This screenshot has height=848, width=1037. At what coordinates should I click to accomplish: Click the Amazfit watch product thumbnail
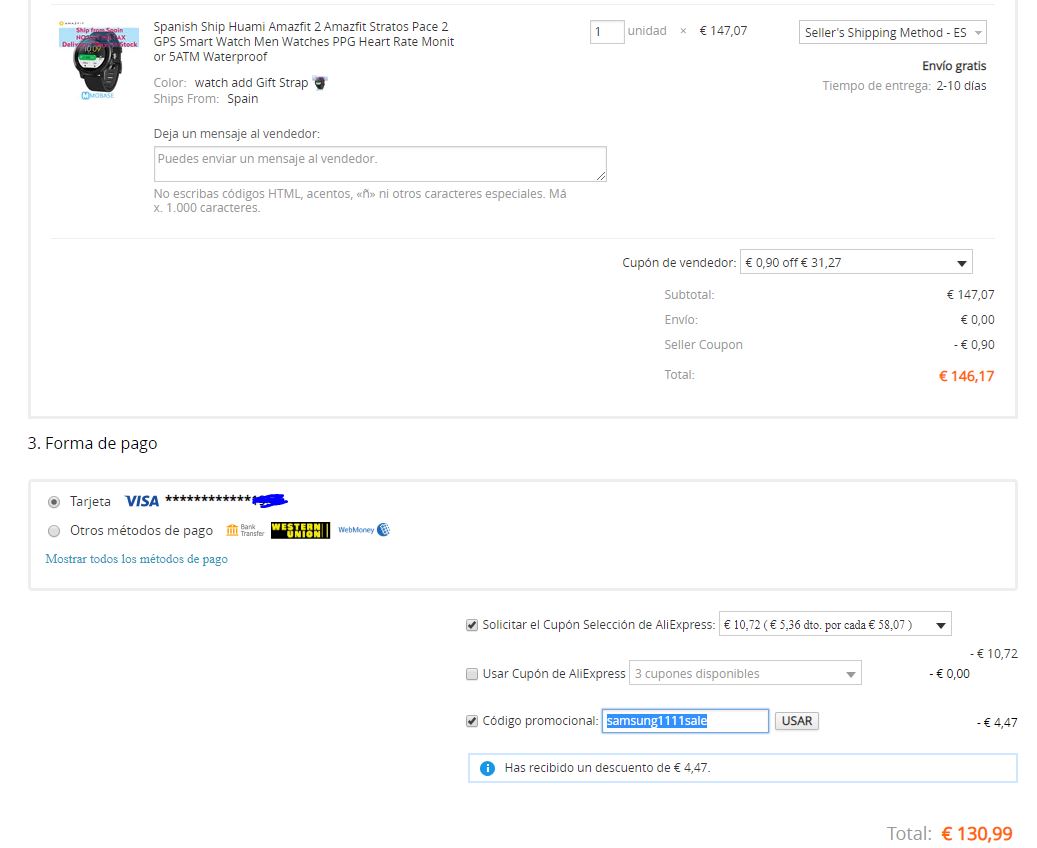[99, 61]
